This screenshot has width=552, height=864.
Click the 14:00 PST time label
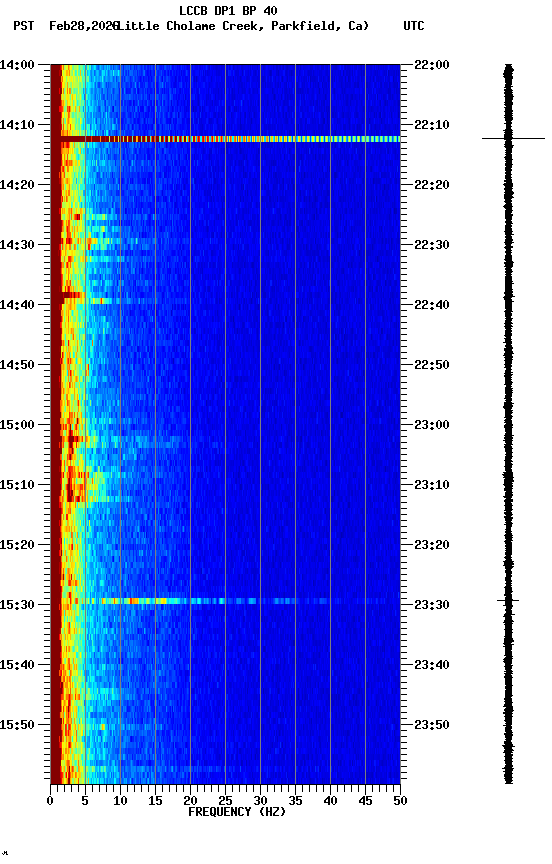(x=17, y=65)
